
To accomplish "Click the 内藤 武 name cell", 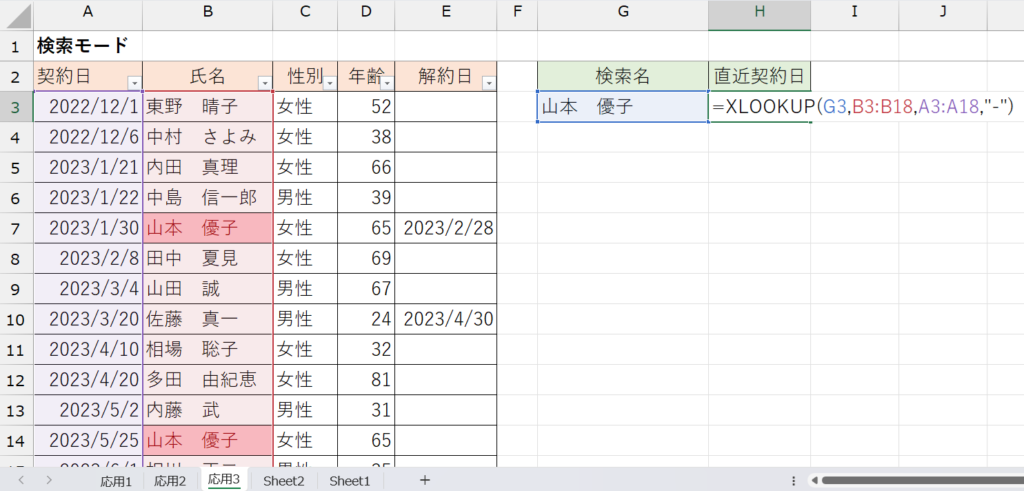I will tap(207, 410).
